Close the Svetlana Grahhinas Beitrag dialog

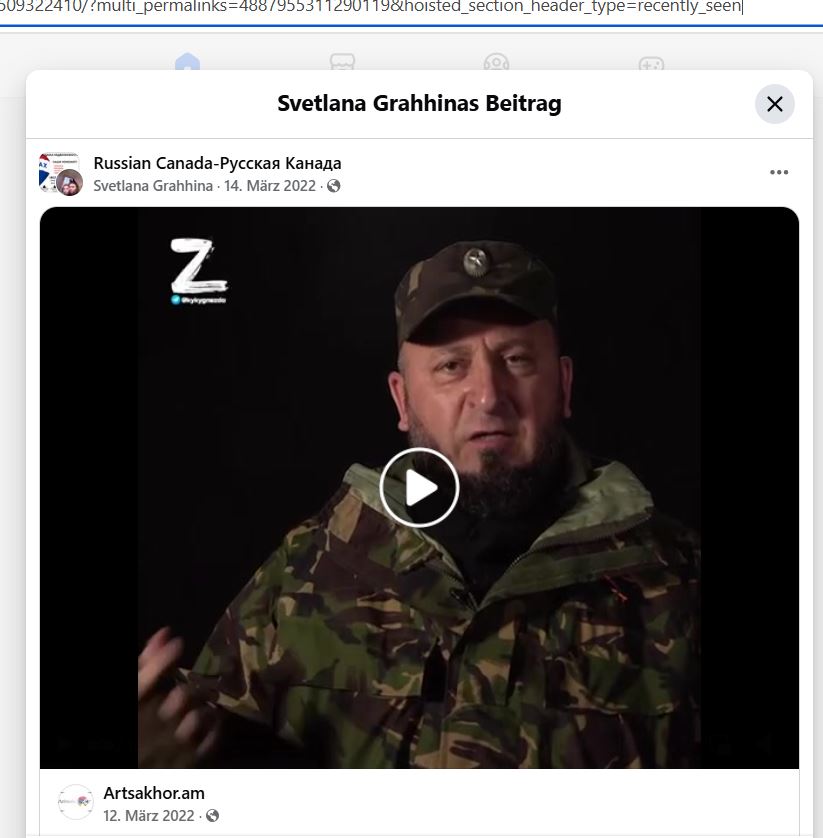pyautogui.click(x=774, y=104)
